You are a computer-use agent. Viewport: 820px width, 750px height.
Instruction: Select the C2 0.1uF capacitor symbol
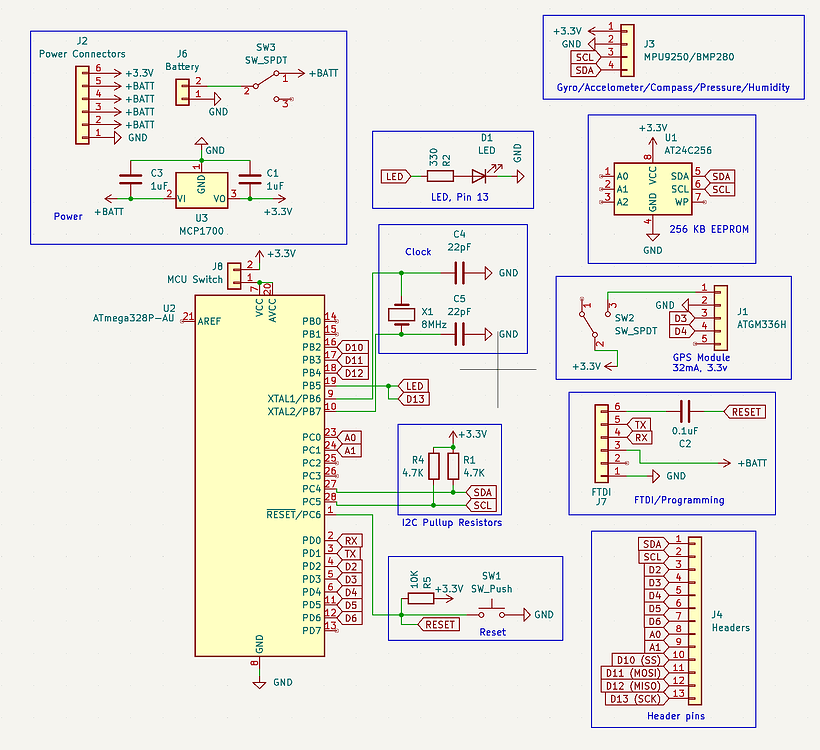click(x=684, y=411)
